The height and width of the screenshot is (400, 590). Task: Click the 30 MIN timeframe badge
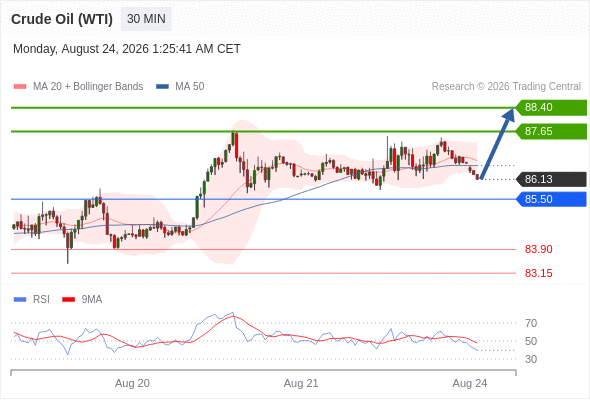point(146,19)
